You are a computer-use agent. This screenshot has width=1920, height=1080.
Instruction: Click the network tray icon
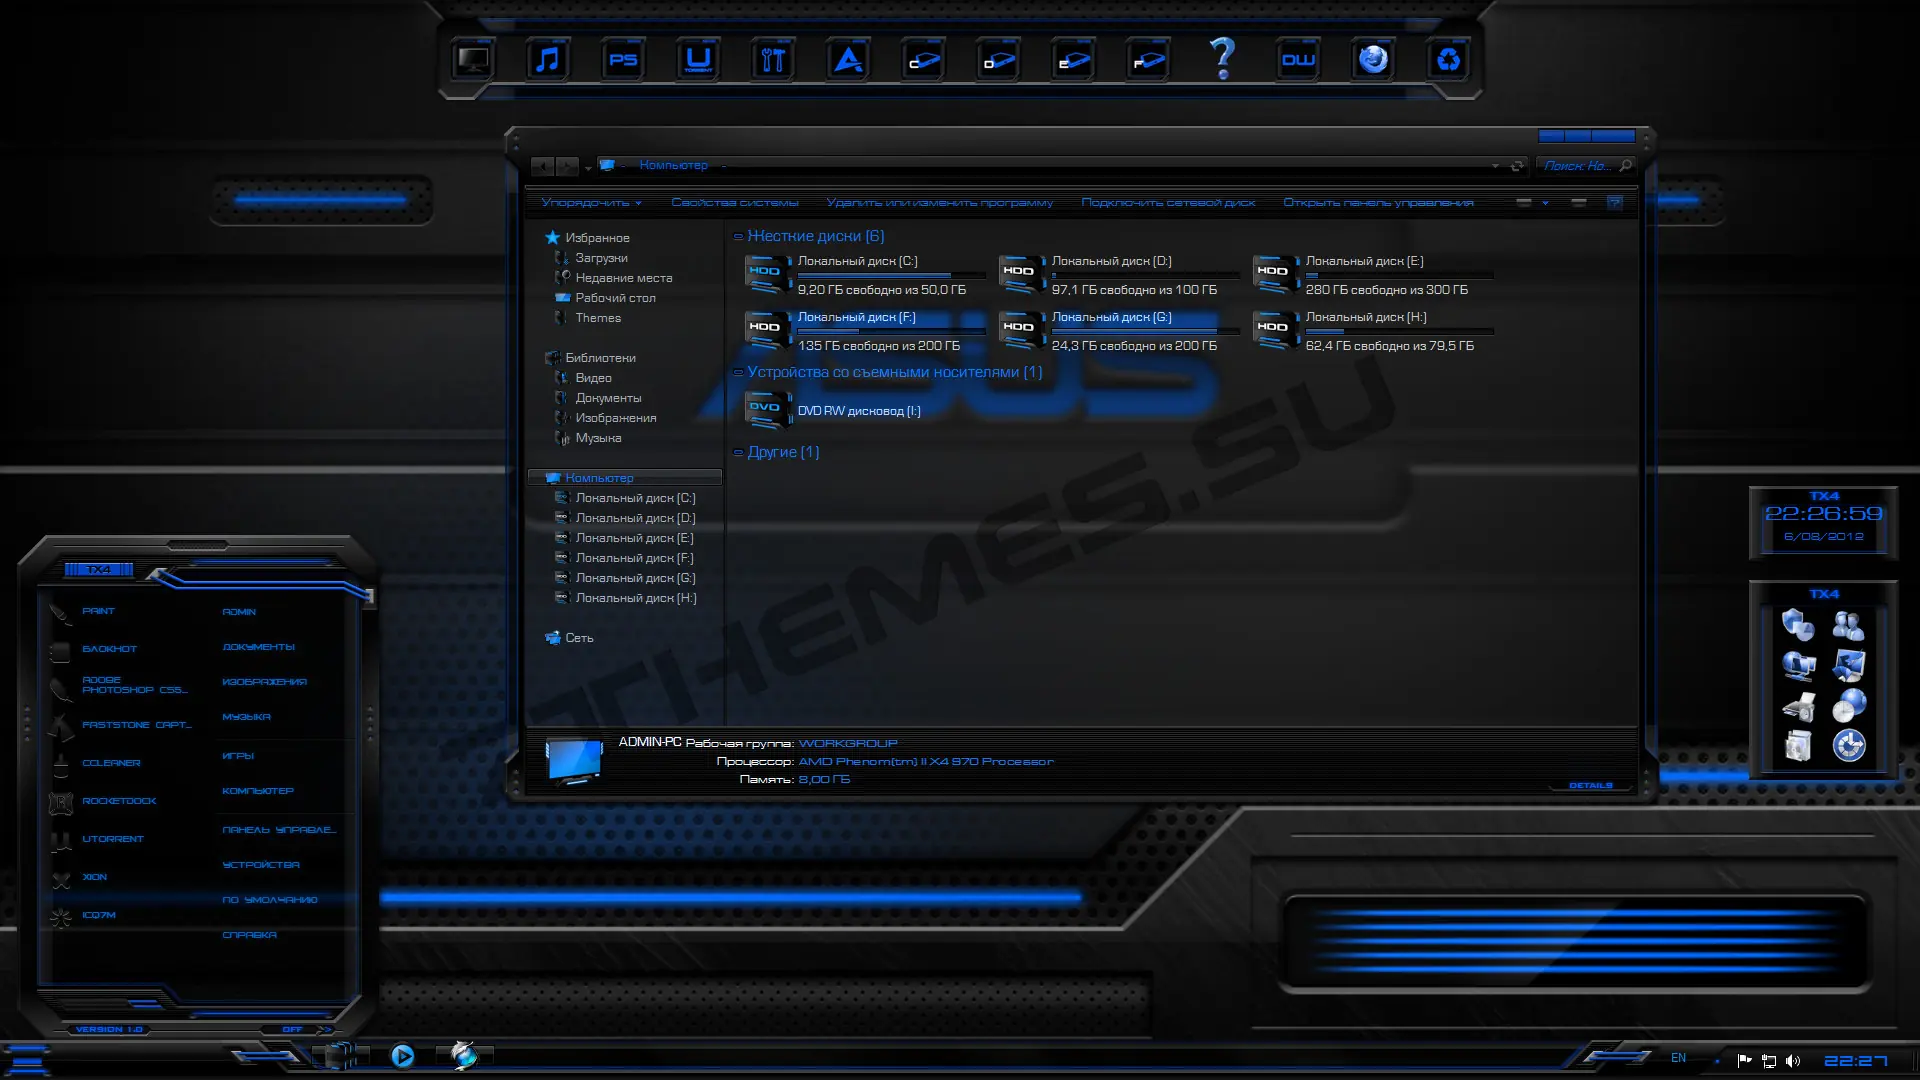[x=1769, y=1061]
